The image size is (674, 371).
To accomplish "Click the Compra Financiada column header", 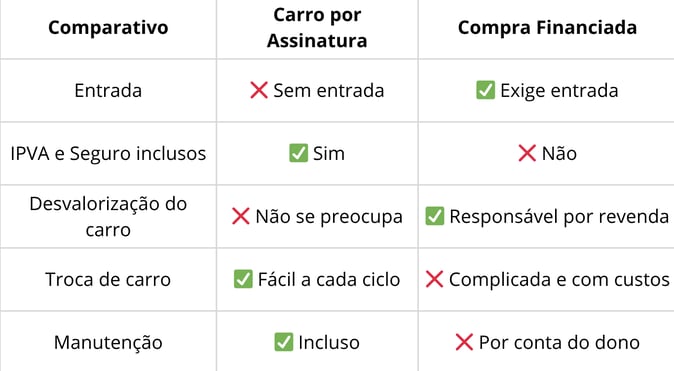I will (547, 28).
